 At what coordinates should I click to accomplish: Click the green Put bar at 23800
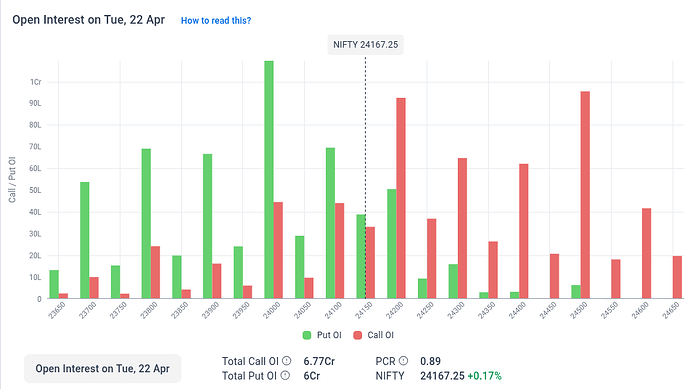146,224
